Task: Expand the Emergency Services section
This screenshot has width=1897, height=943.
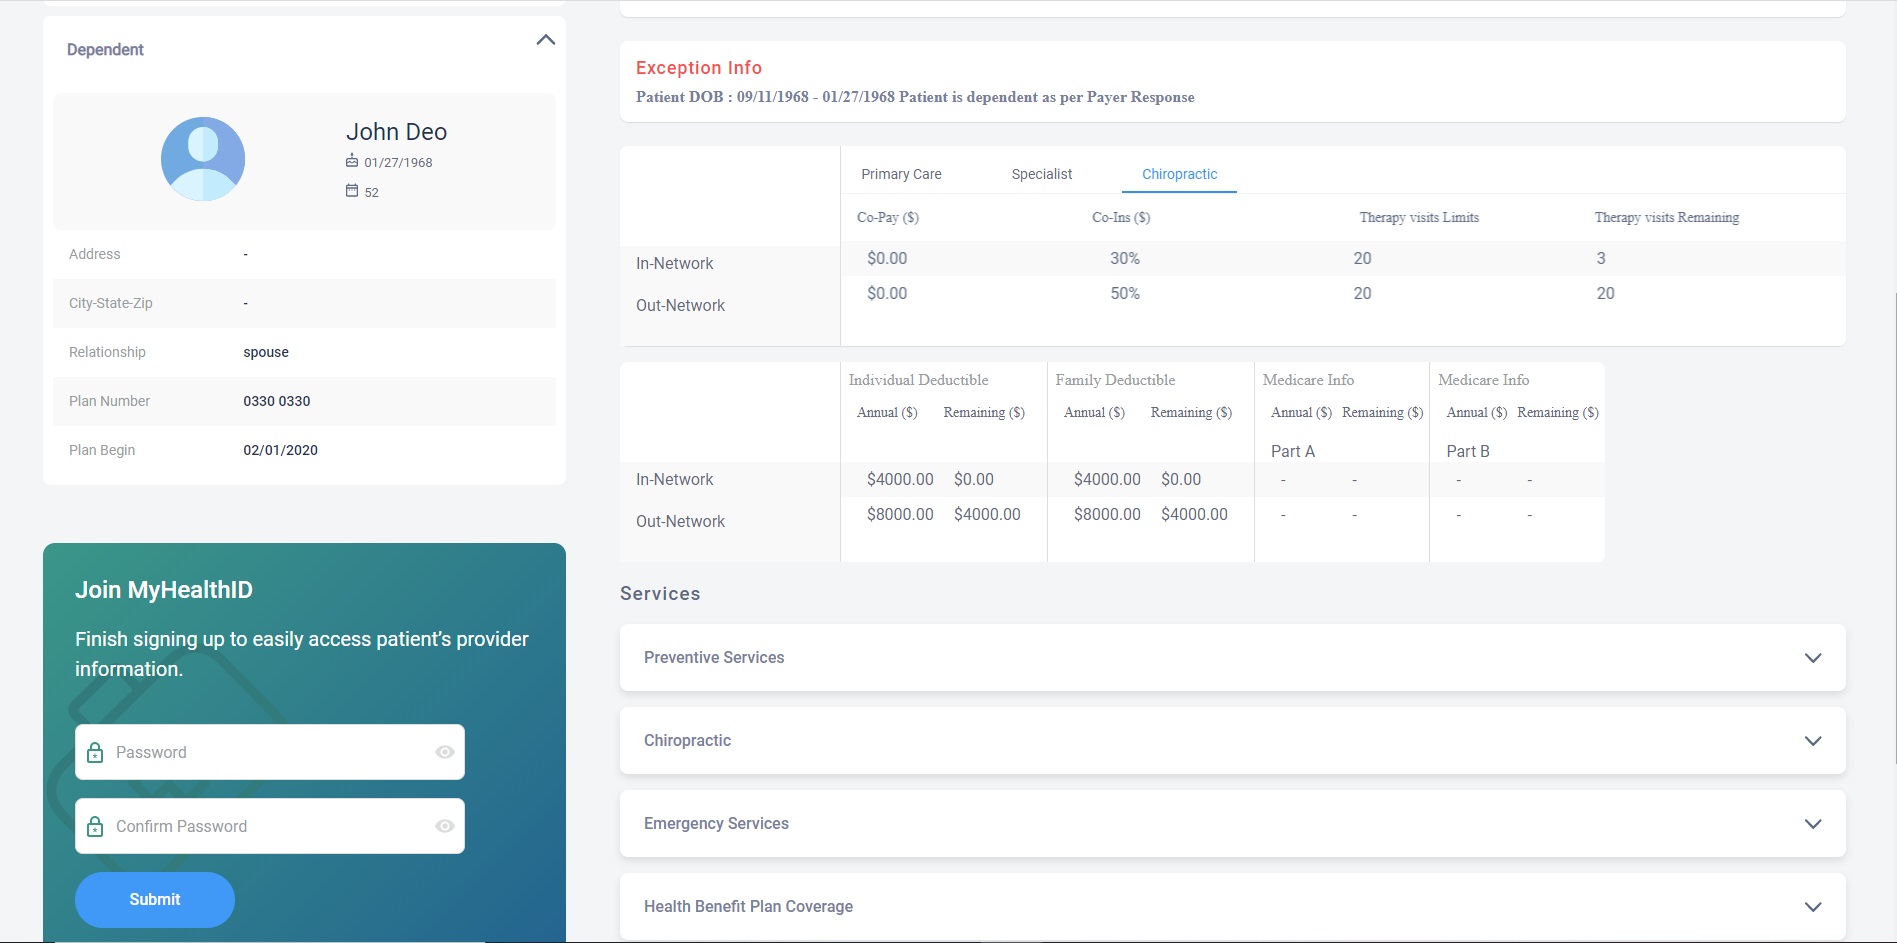Action: click(x=1812, y=824)
